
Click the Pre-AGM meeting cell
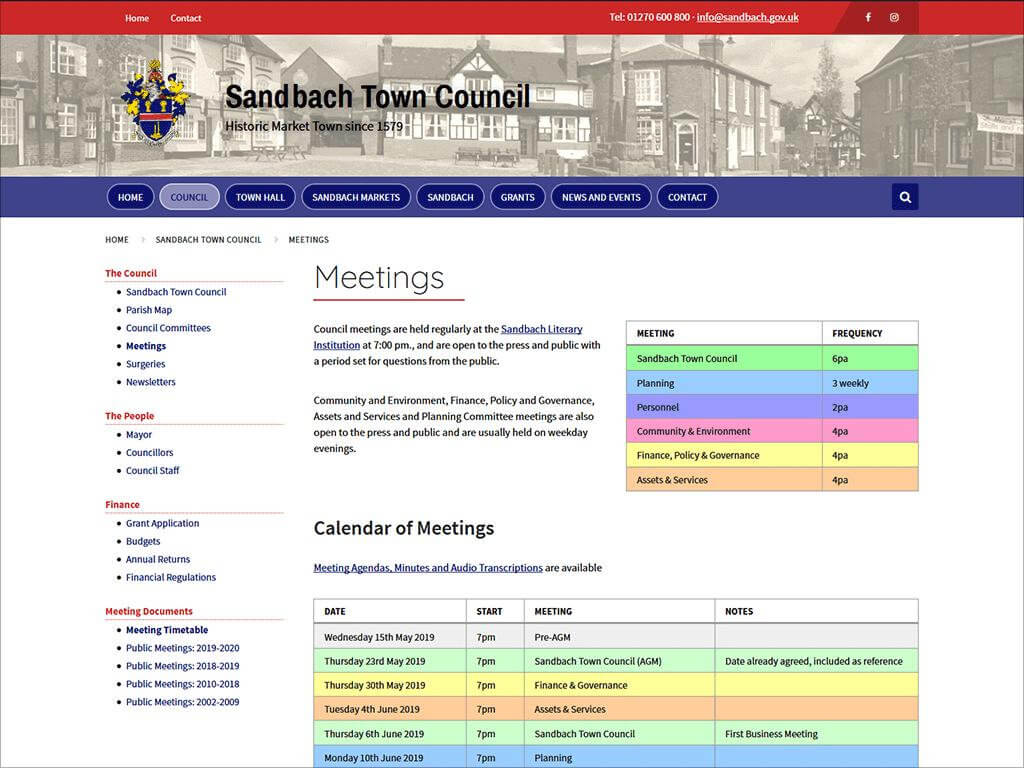point(619,637)
